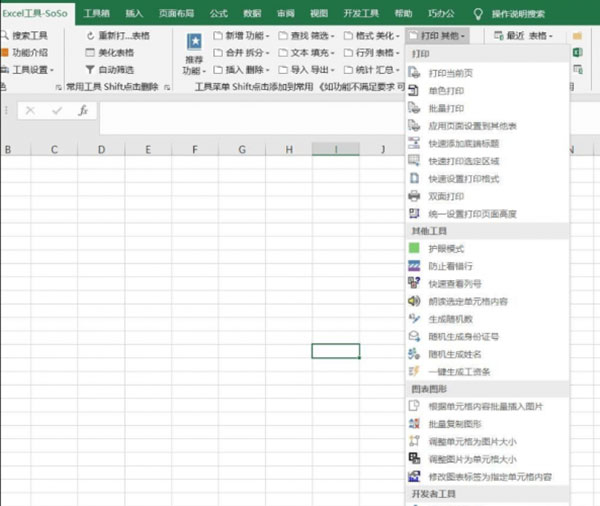Open 功能介绍 in the ribbon
The image size is (600, 506).
24,52
